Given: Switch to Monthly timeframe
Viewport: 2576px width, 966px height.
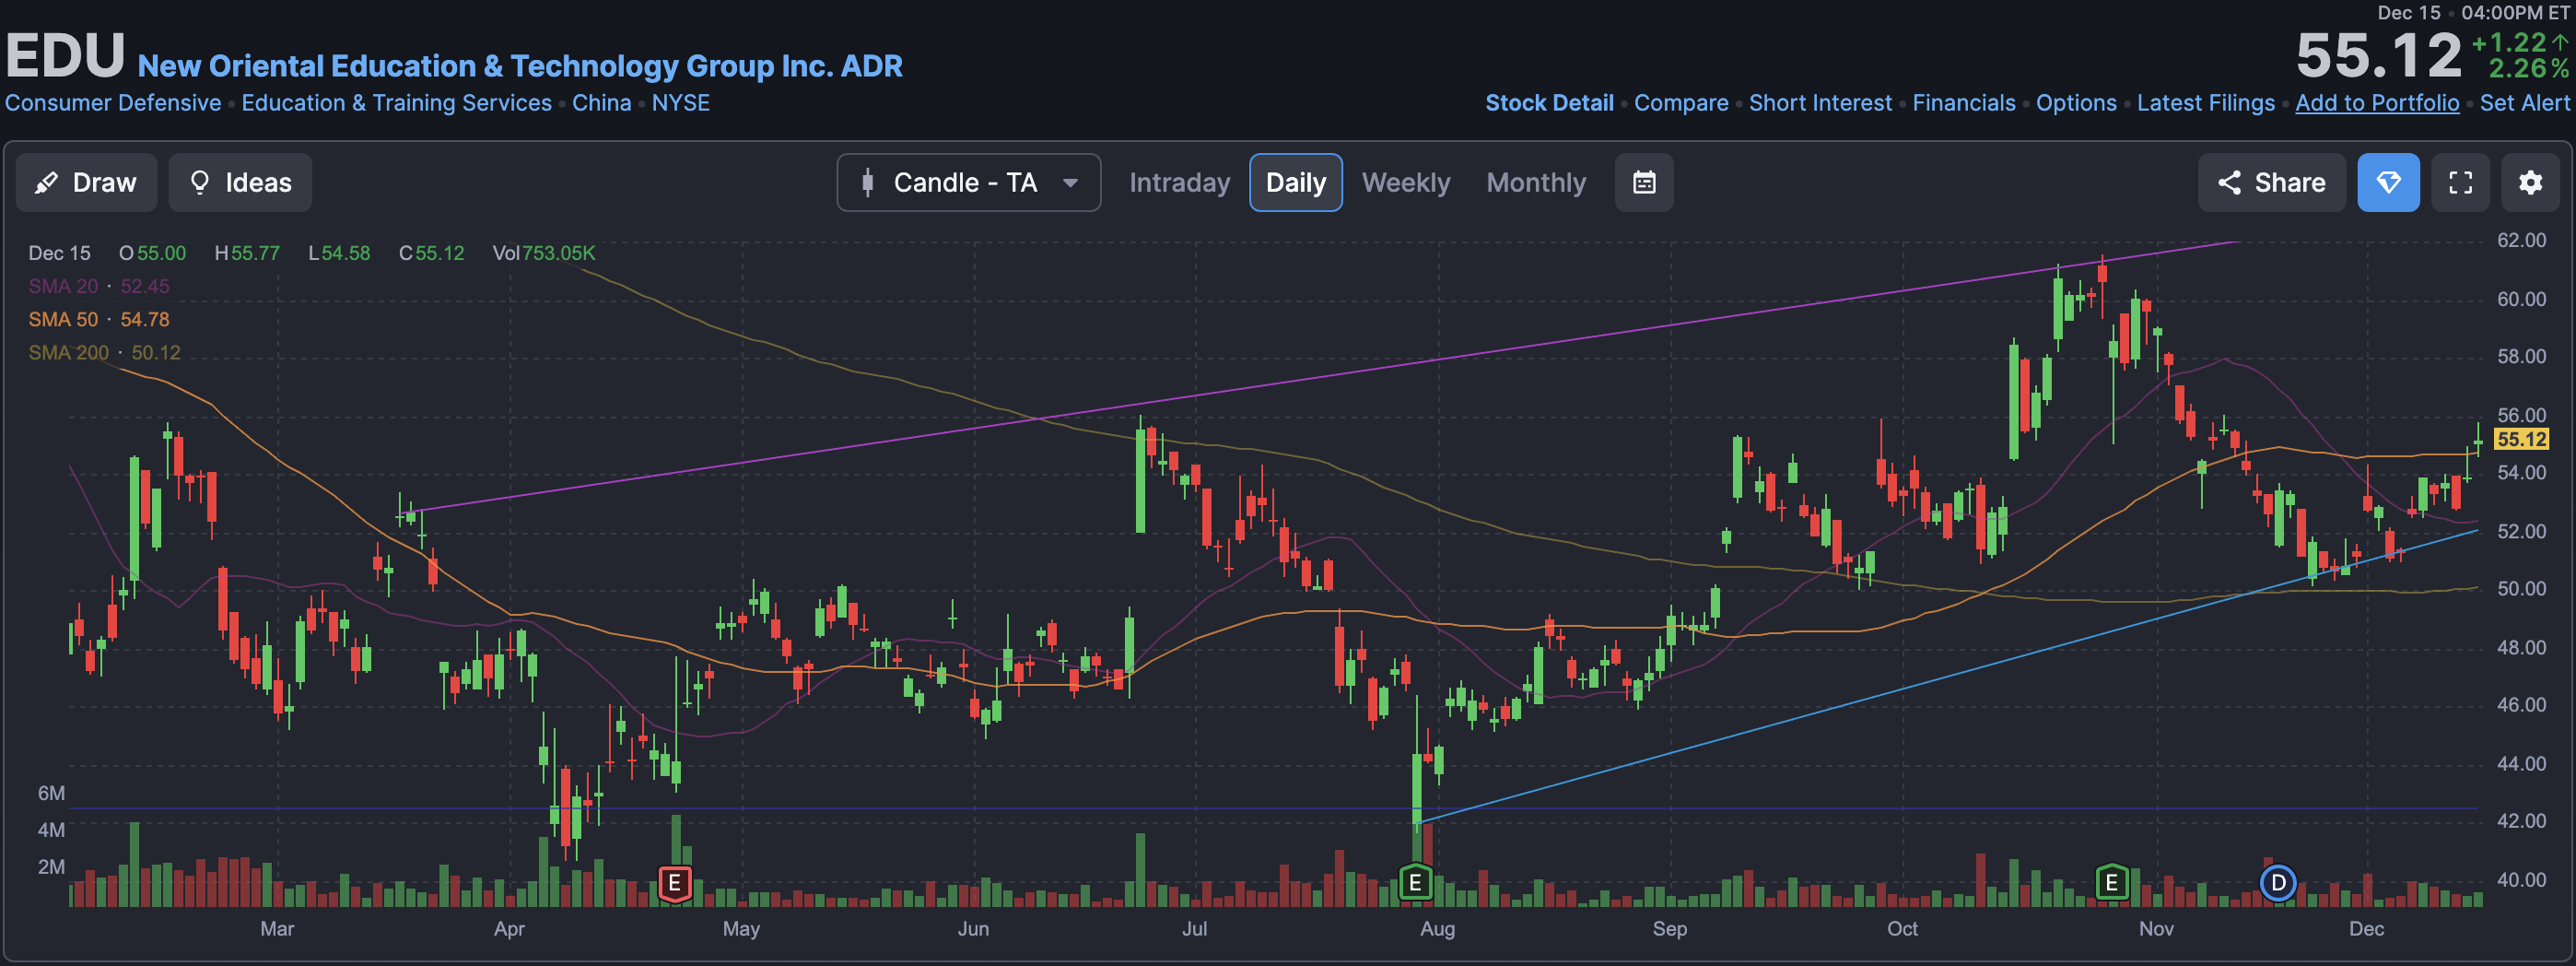Looking at the screenshot, I should tap(1536, 182).
